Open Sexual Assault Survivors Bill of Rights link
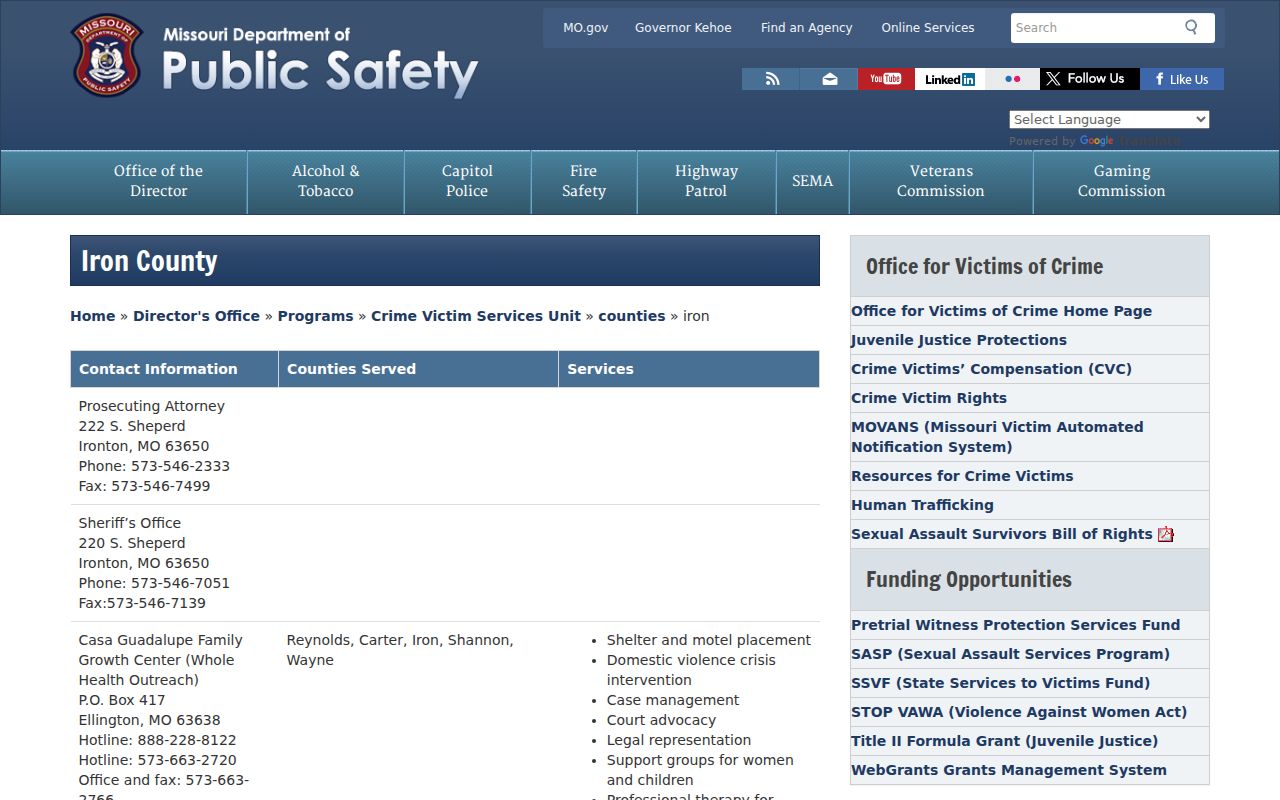The height and width of the screenshot is (800, 1280). click(1002, 534)
